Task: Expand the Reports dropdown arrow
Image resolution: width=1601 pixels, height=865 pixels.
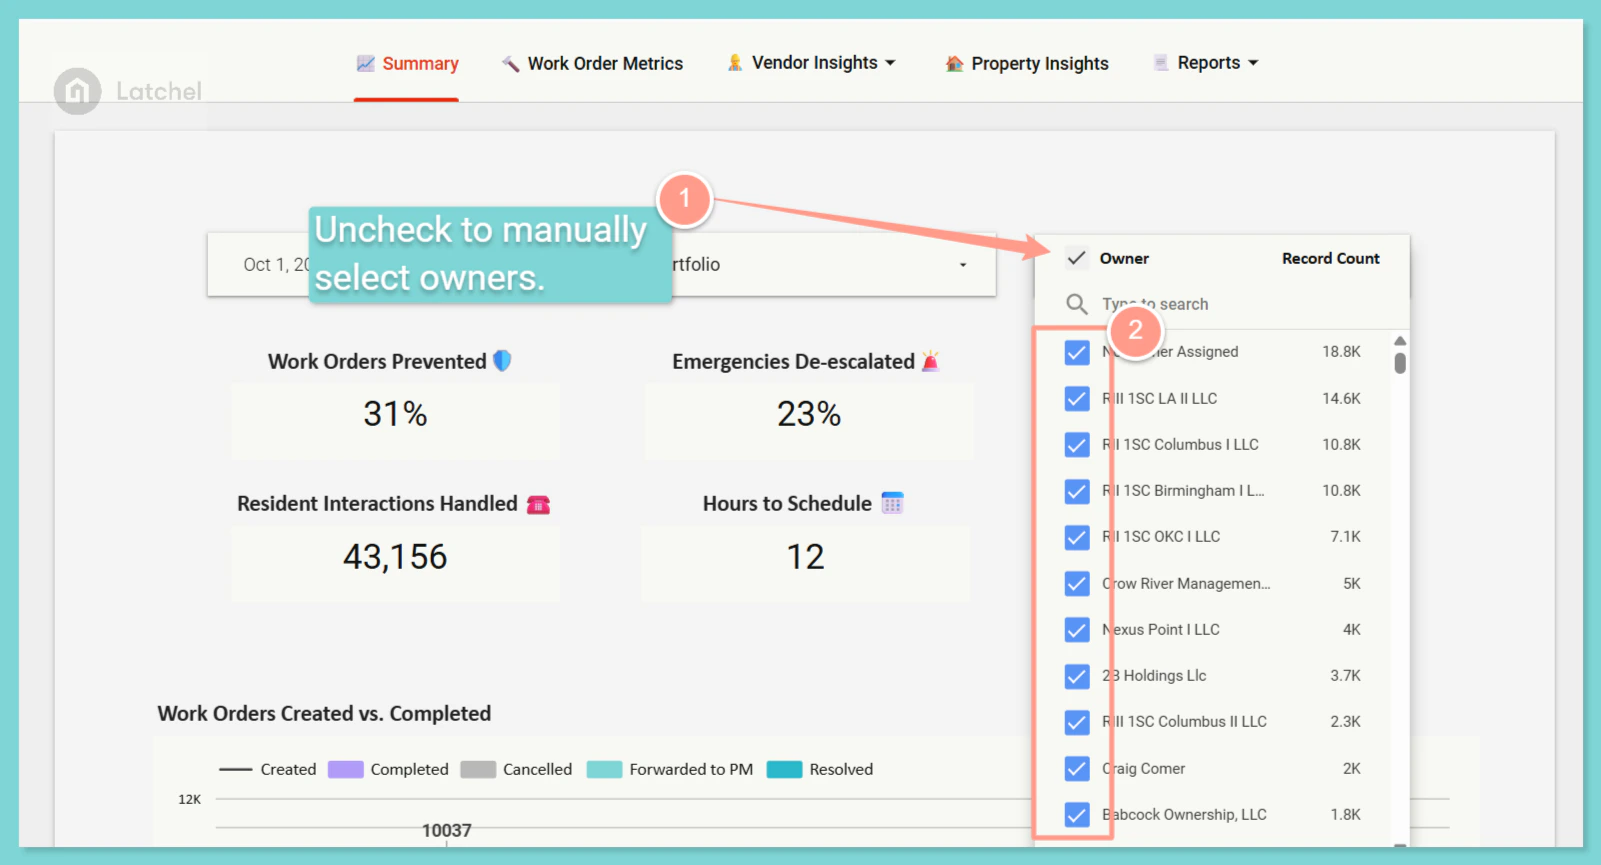Action: pyautogui.click(x=1253, y=63)
